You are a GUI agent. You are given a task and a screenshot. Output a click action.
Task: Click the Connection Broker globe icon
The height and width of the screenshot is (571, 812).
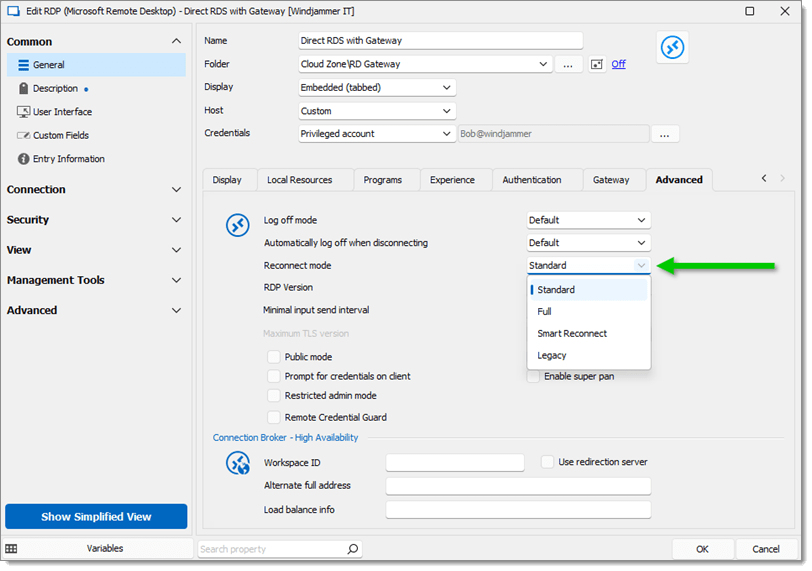click(x=238, y=463)
